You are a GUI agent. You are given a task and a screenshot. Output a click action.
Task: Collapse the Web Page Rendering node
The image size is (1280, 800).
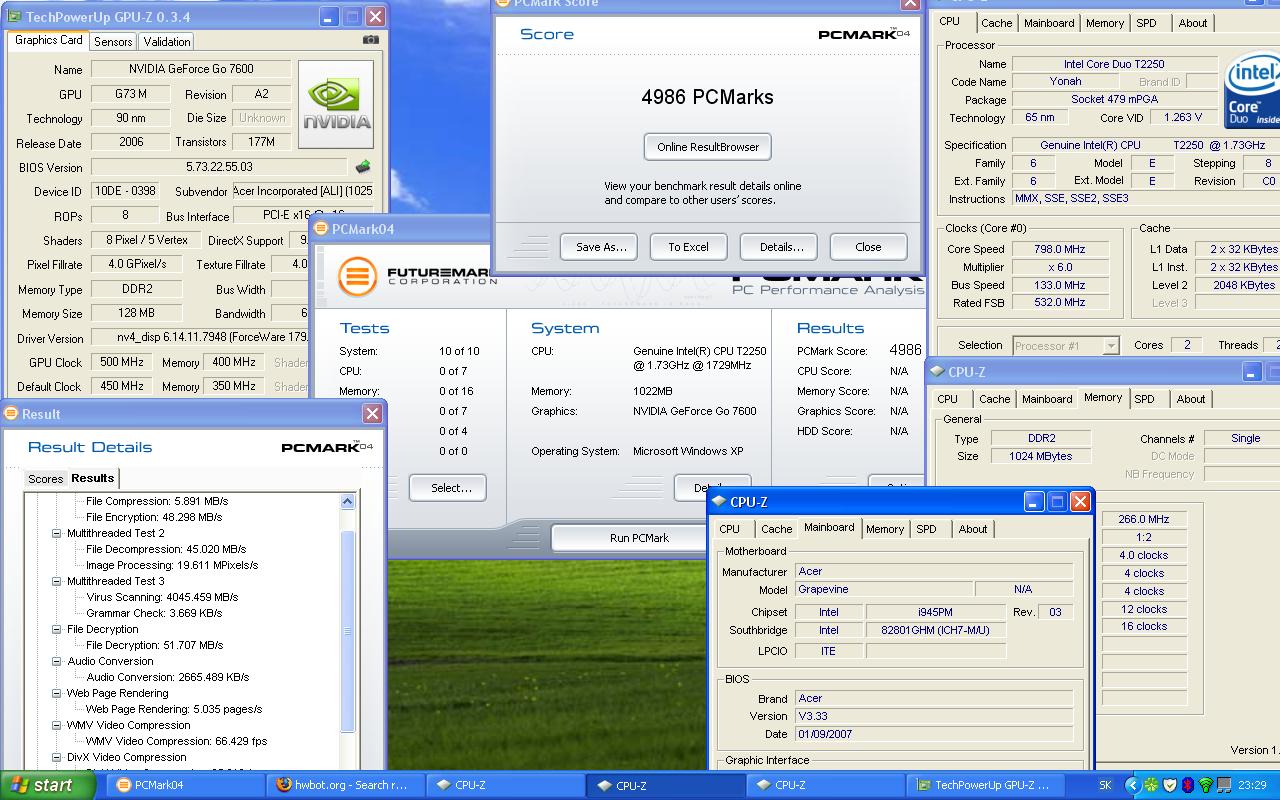pos(57,693)
